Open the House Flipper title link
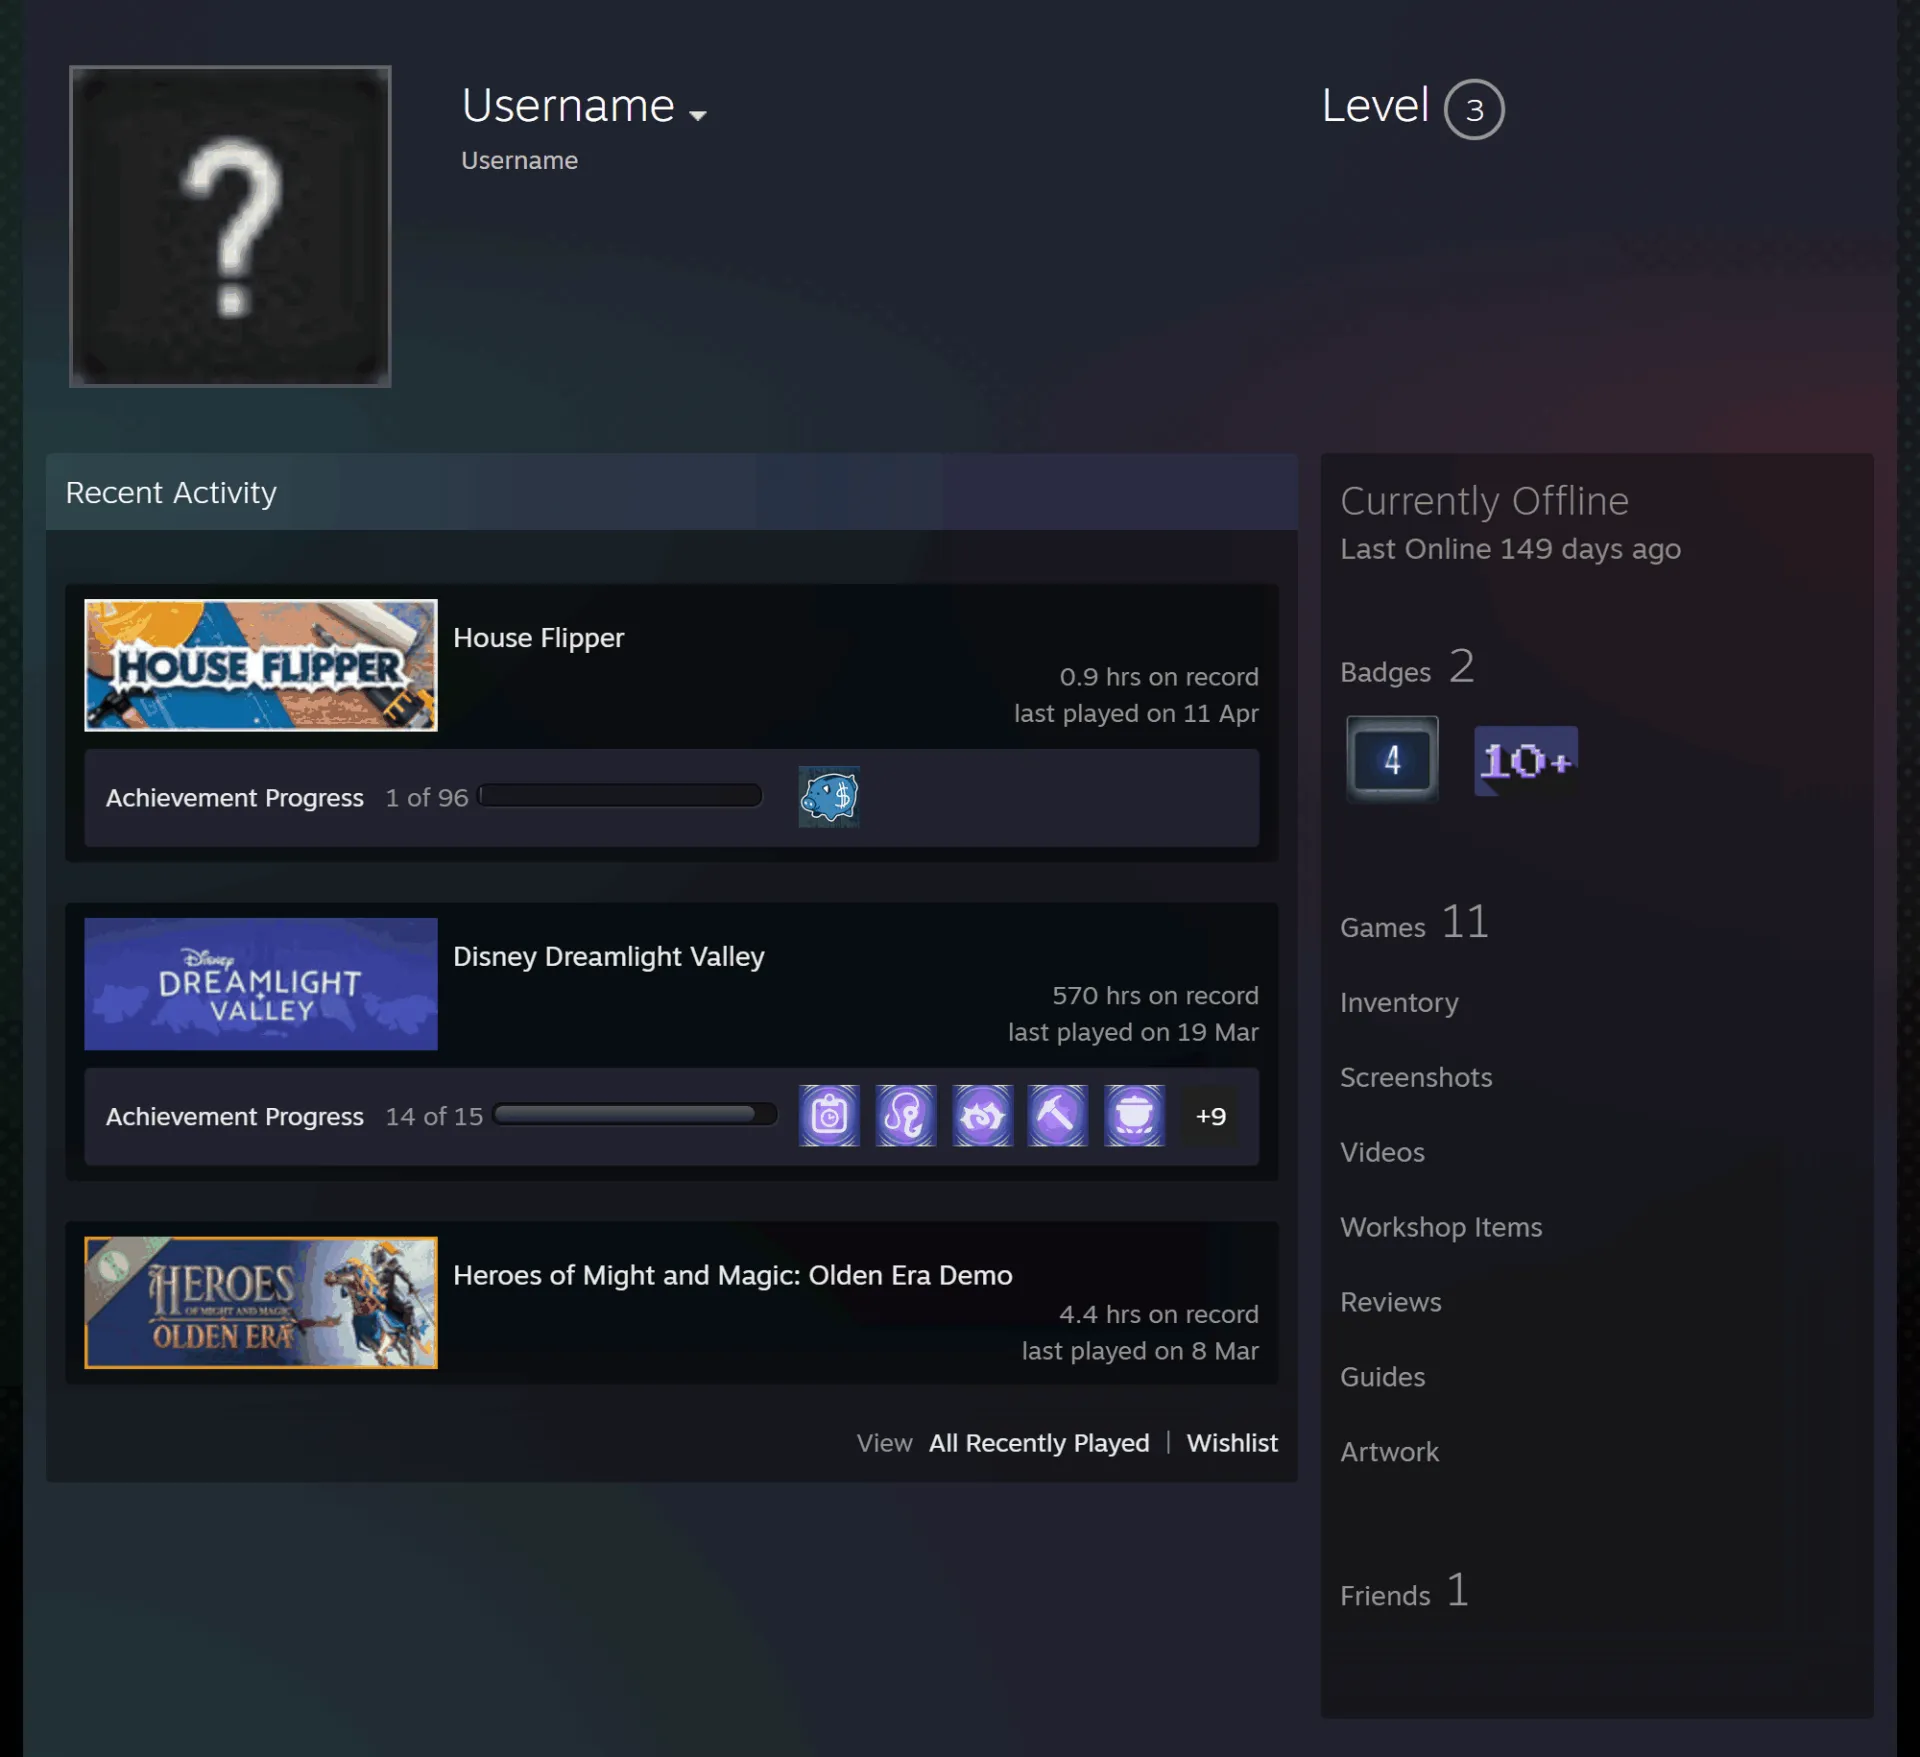This screenshot has height=1757, width=1920. (538, 638)
